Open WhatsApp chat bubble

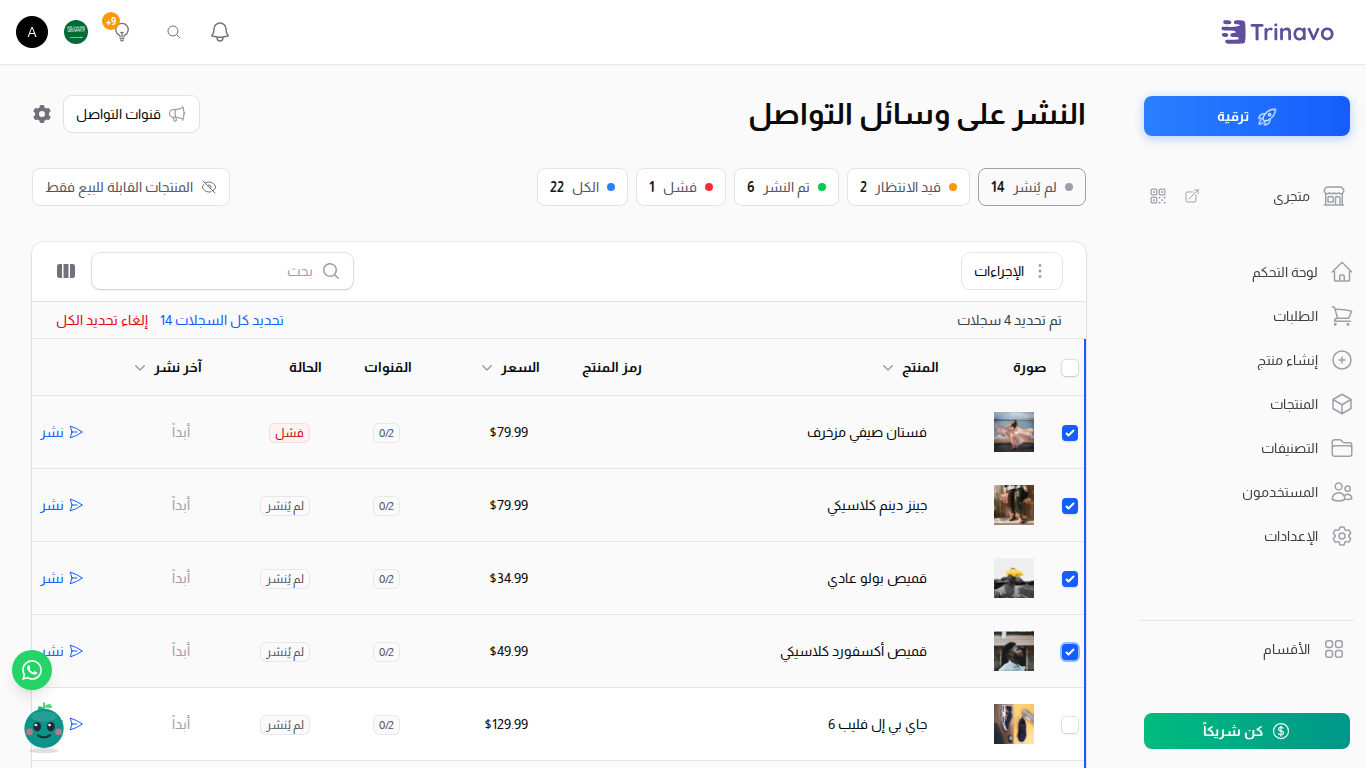pos(32,670)
